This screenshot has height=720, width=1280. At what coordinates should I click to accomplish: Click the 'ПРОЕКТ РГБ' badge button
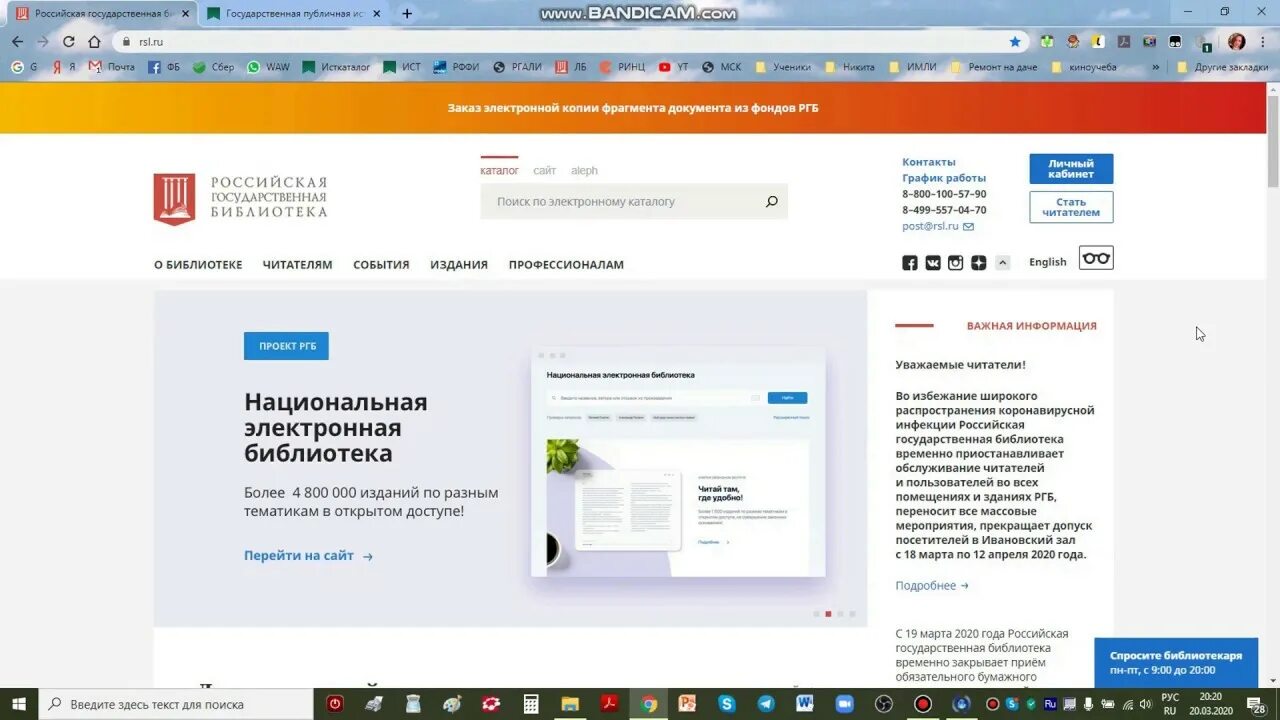point(286,346)
